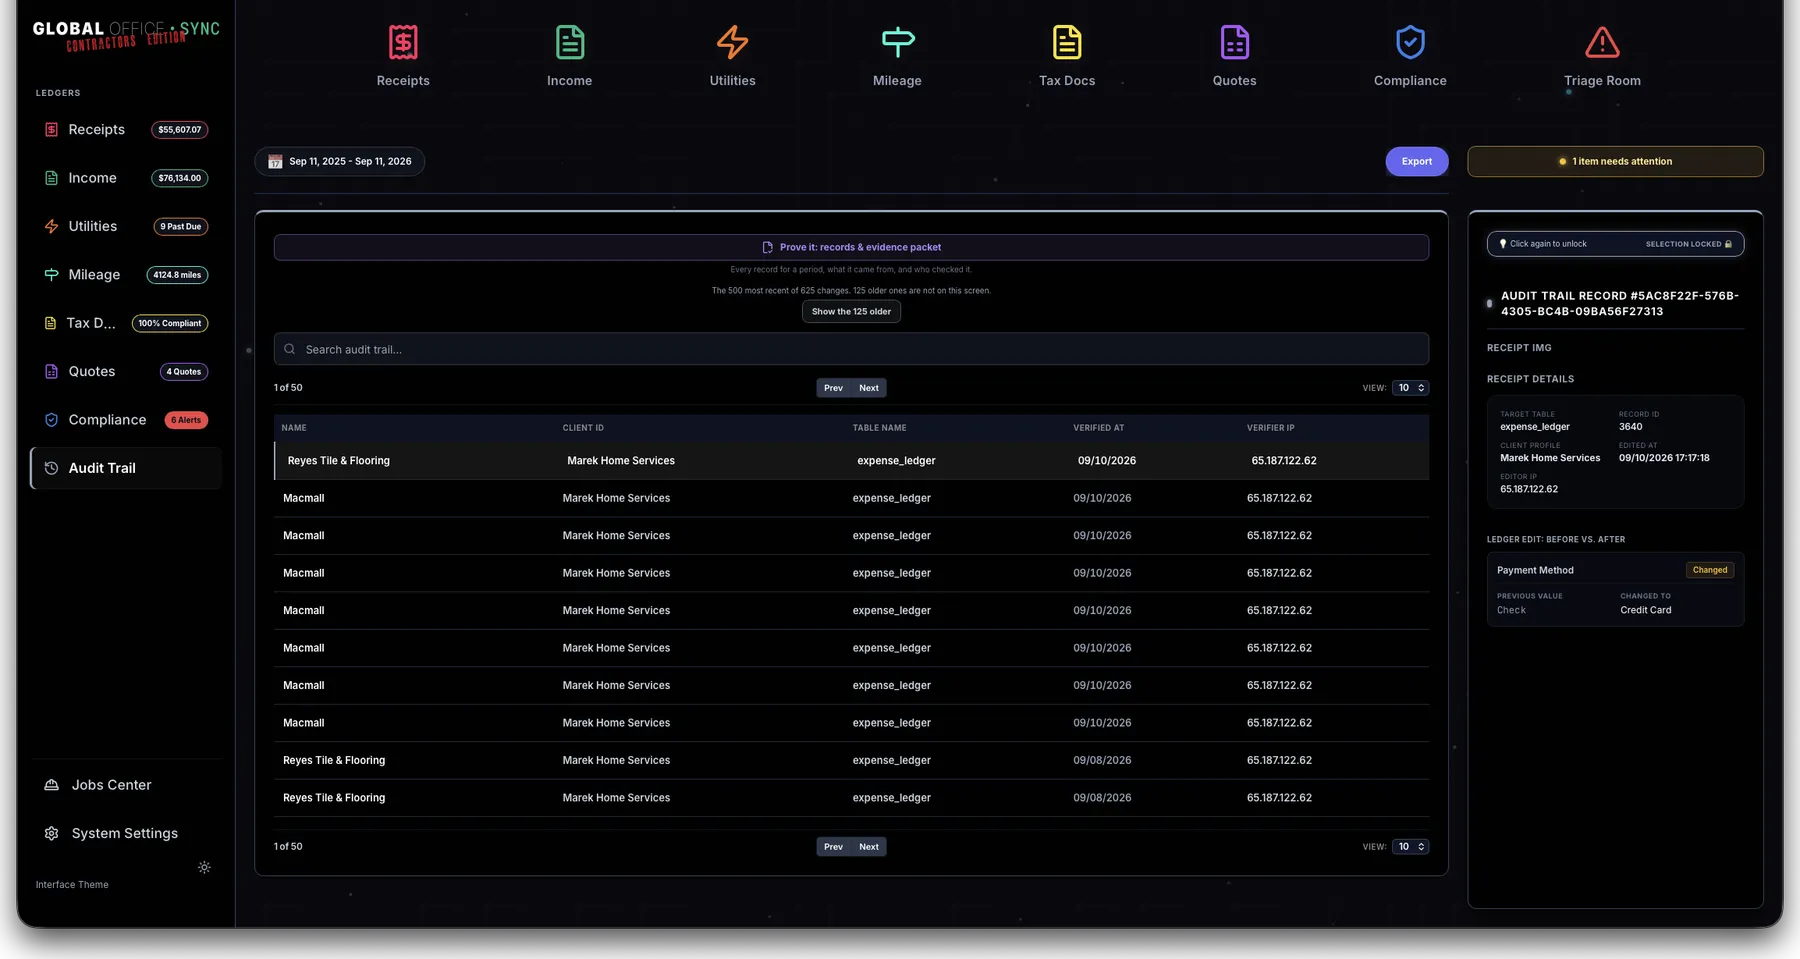
Task: Click the VERIFIED AT column header
Action: pyautogui.click(x=1098, y=428)
